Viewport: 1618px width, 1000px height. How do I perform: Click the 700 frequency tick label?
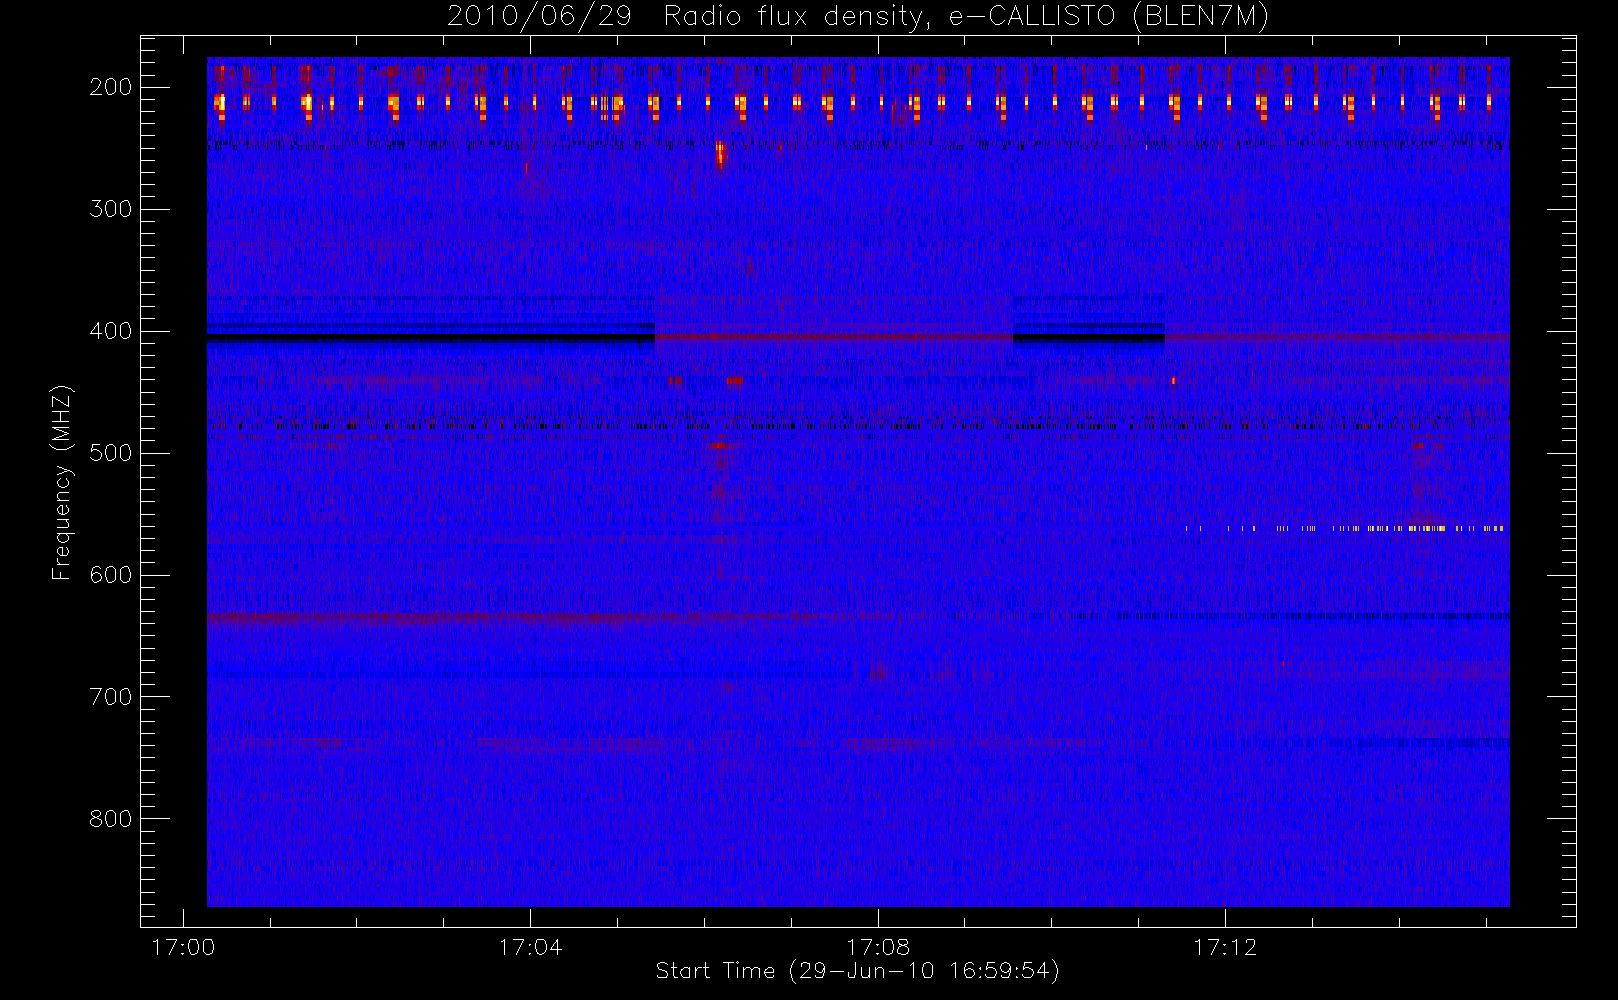pos(111,697)
